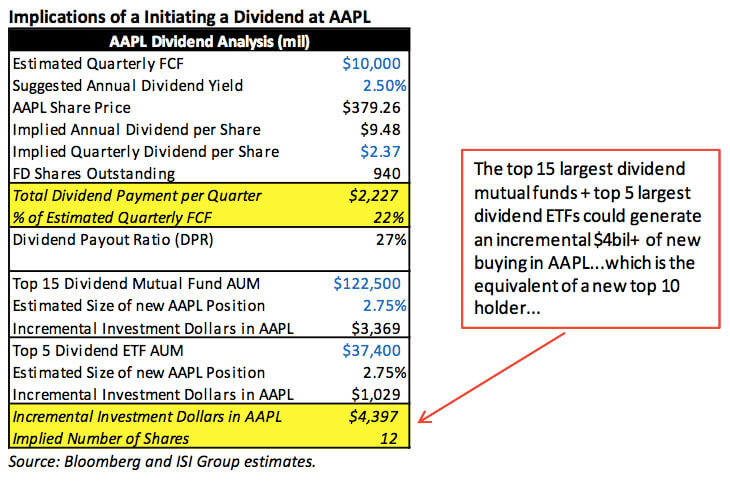The height and width of the screenshot is (481, 730).
Task: Click 'Implied Number of Shares' label
Action: coord(101,439)
